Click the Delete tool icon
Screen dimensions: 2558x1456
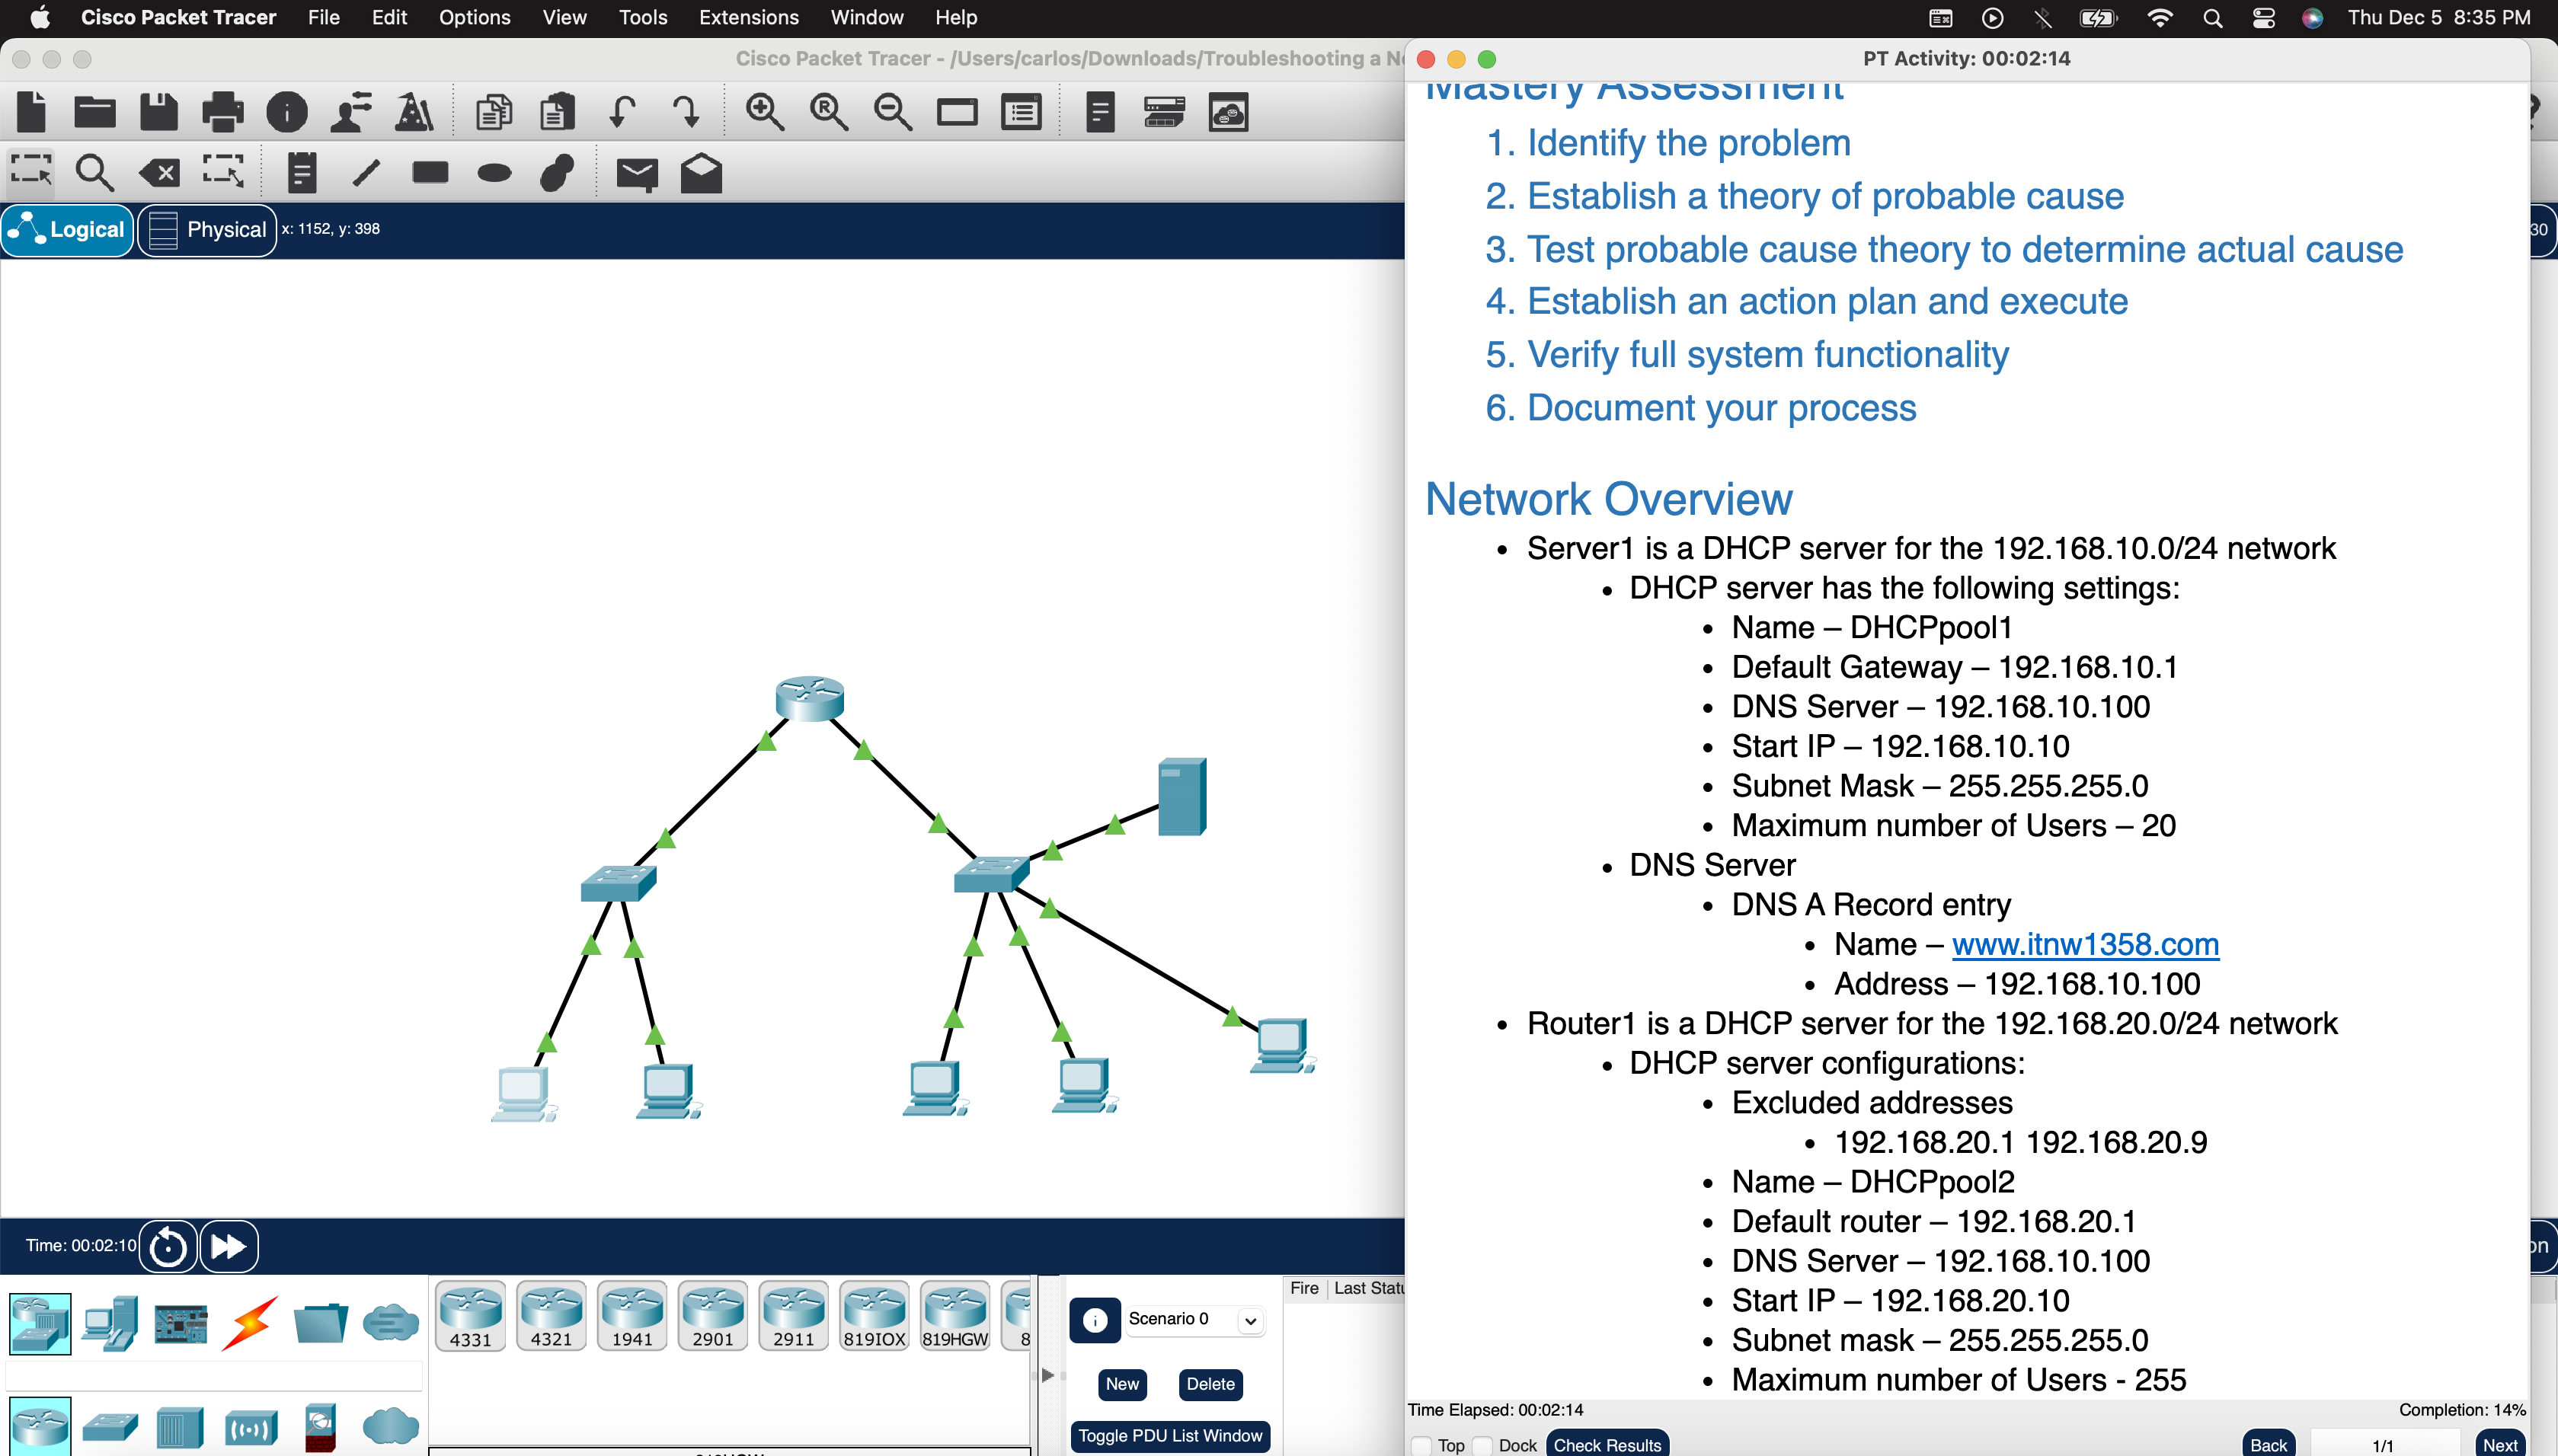tap(160, 173)
